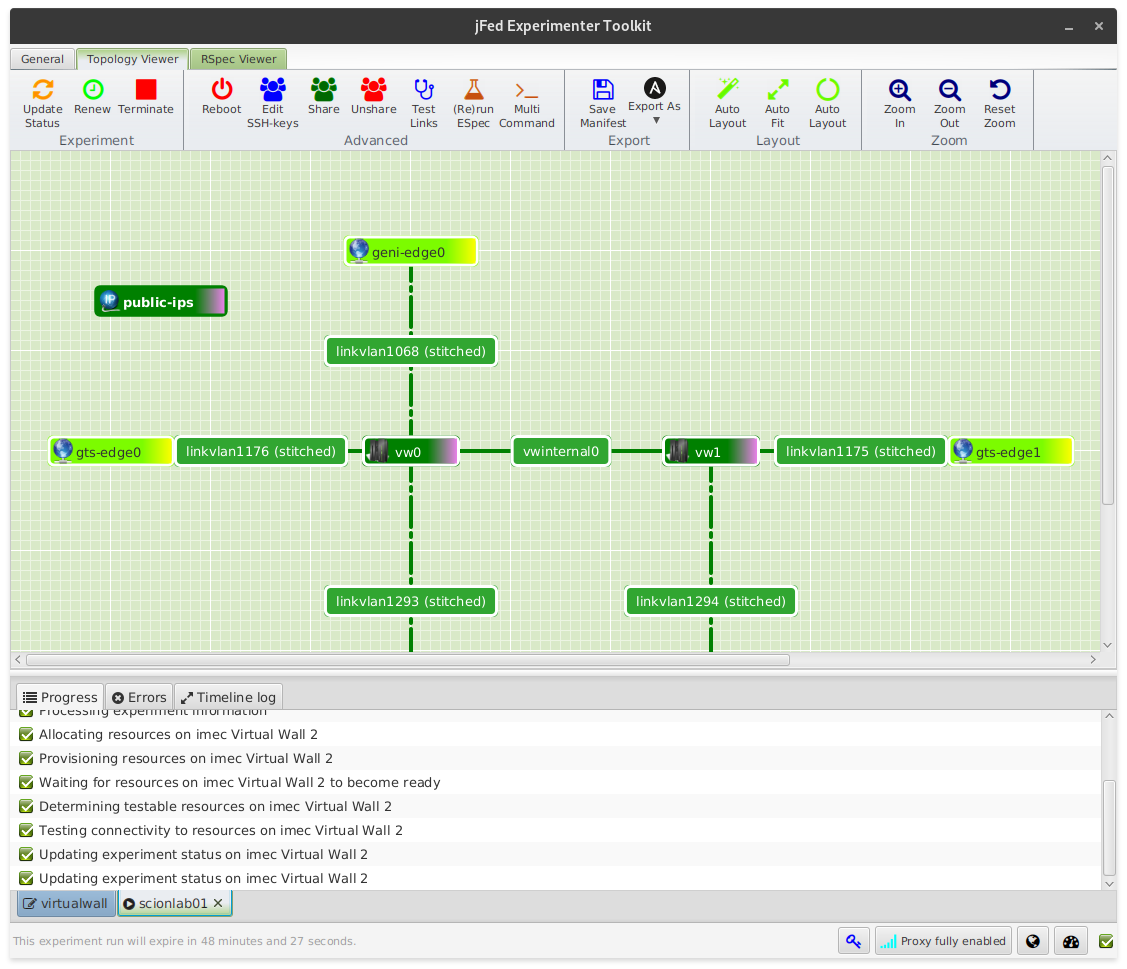
Task: Expand the Export As dropdown
Action: (x=654, y=102)
